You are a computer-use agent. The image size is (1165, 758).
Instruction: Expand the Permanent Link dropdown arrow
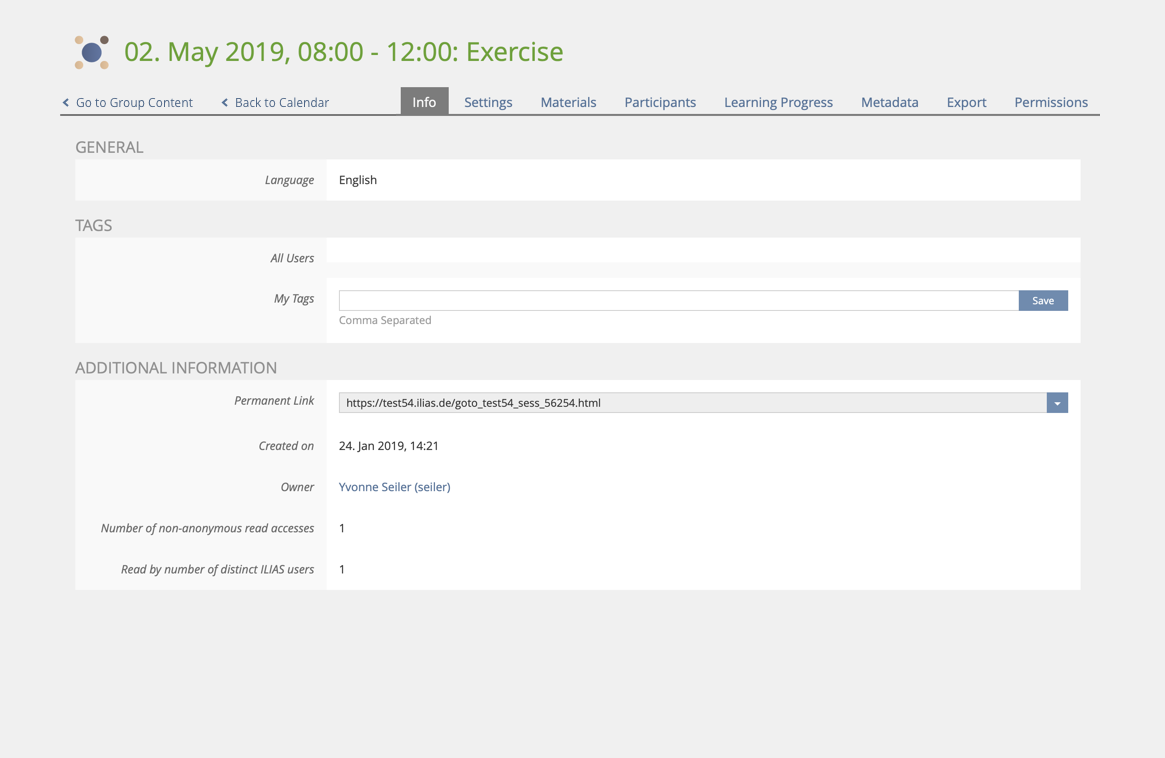(x=1057, y=403)
